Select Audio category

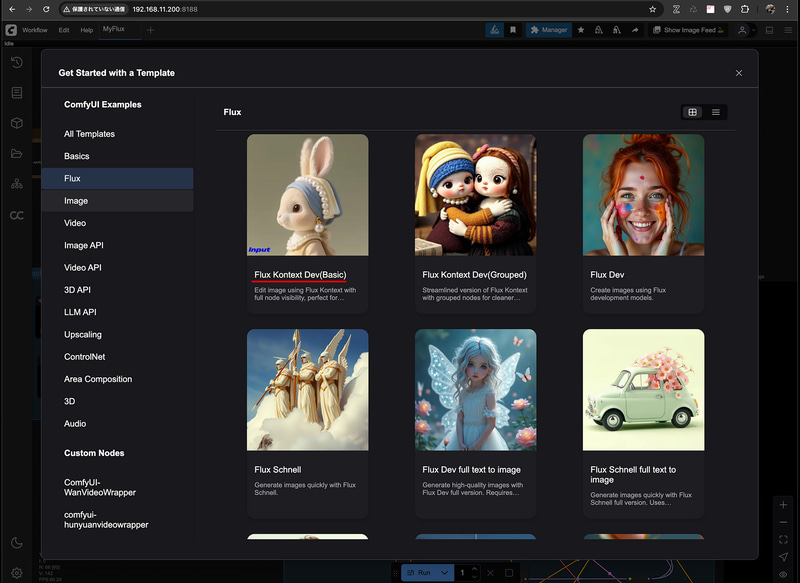[117, 424]
